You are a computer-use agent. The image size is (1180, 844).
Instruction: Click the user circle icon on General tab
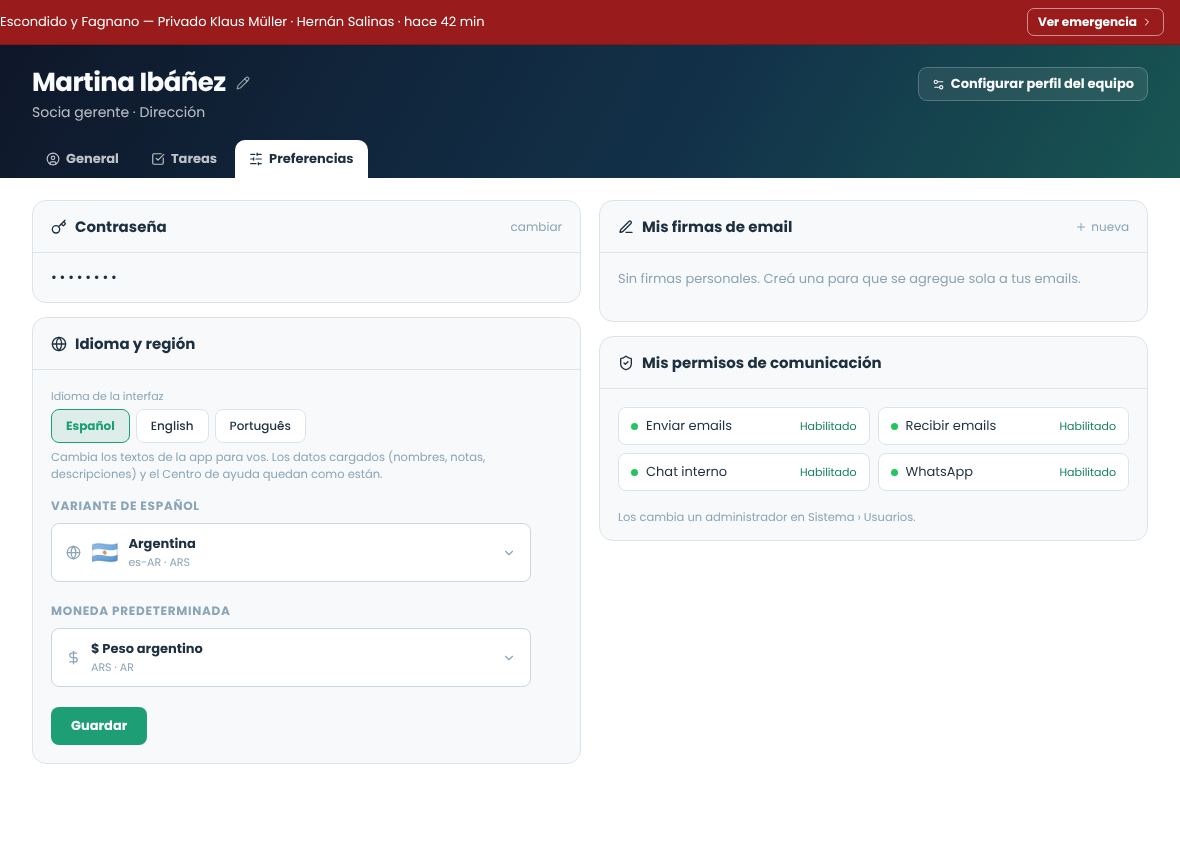pyautogui.click(x=53, y=159)
